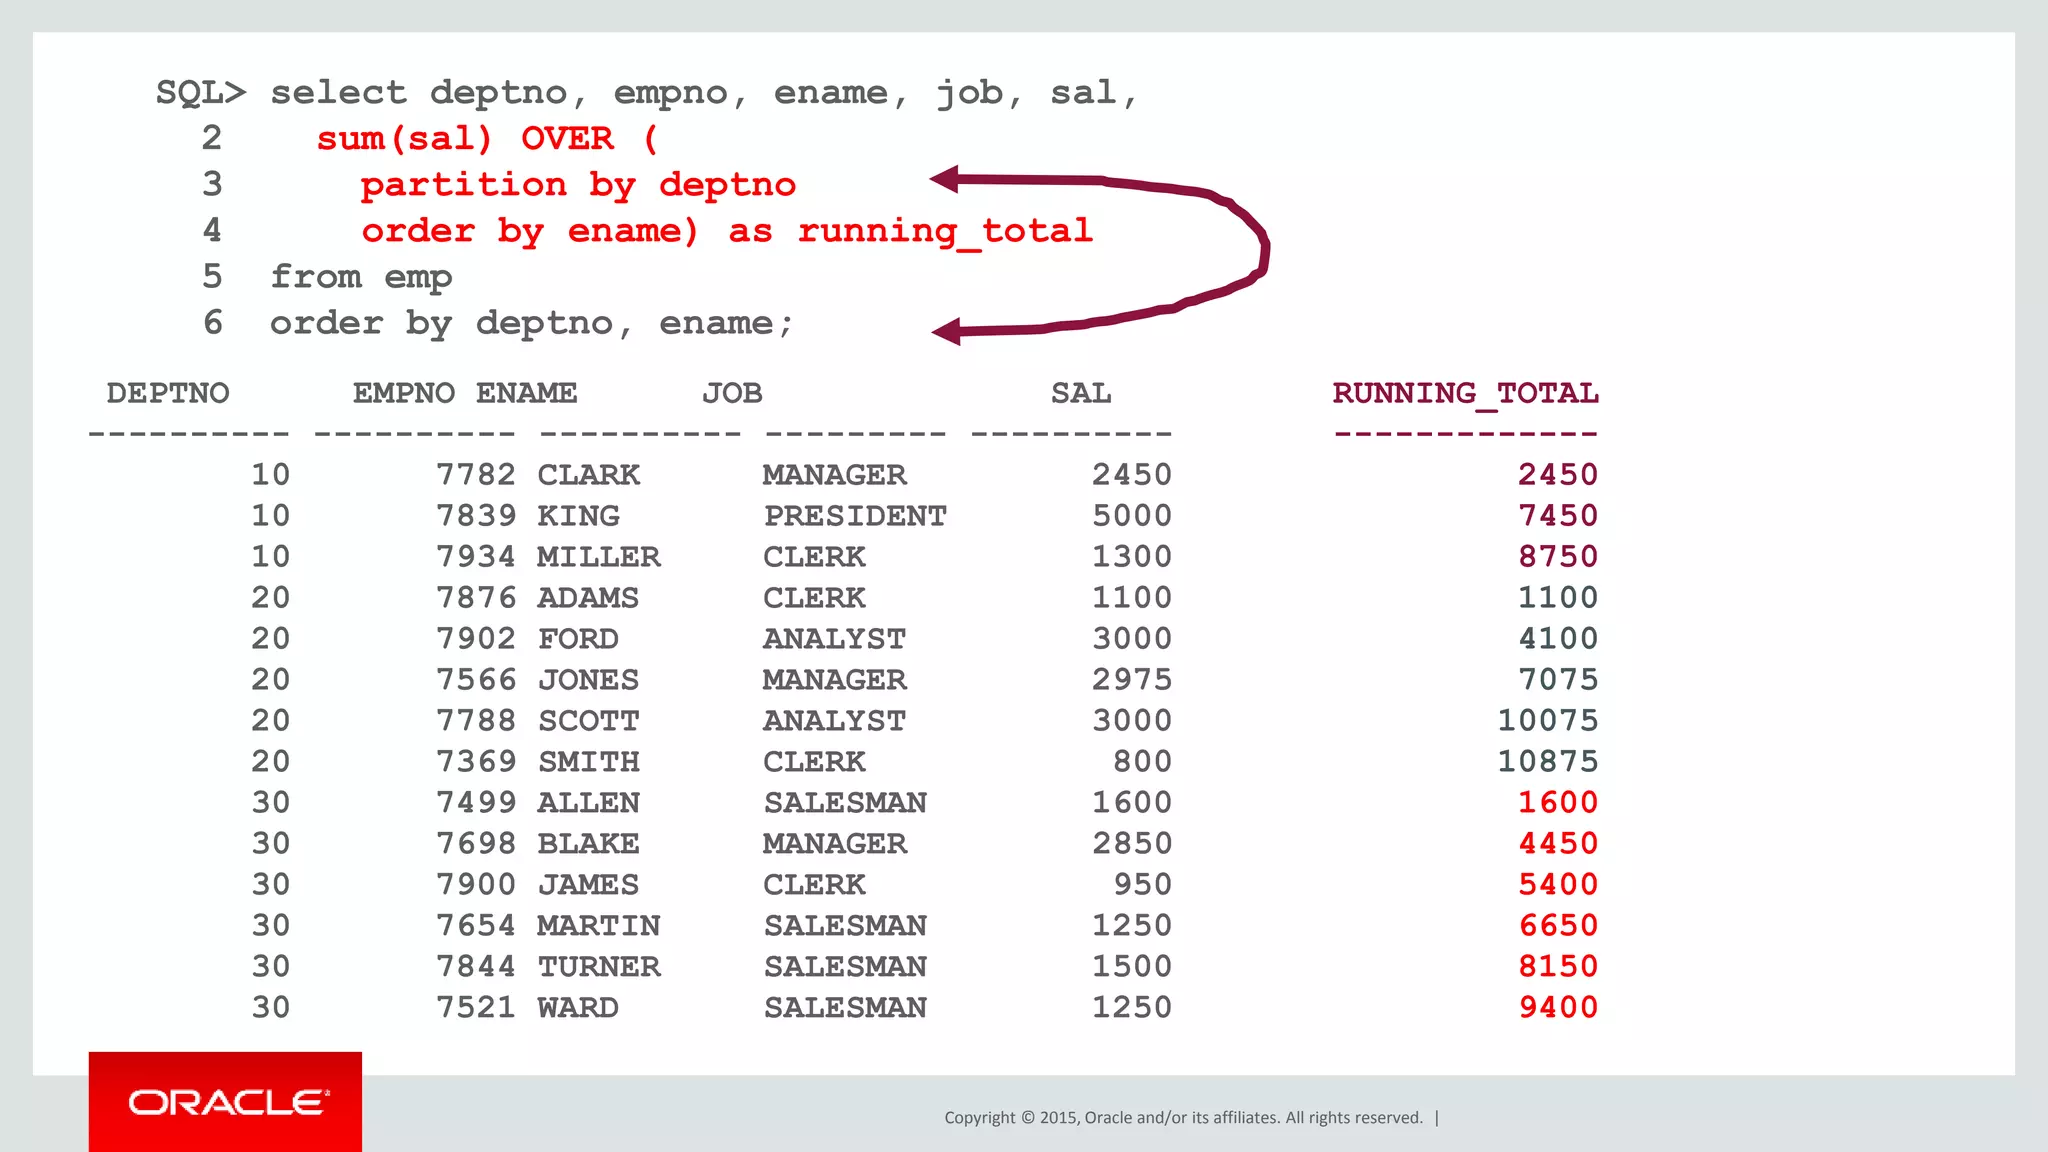Click the copyright notice text
The width and height of the screenshot is (2048, 1152).
coord(1183,1117)
